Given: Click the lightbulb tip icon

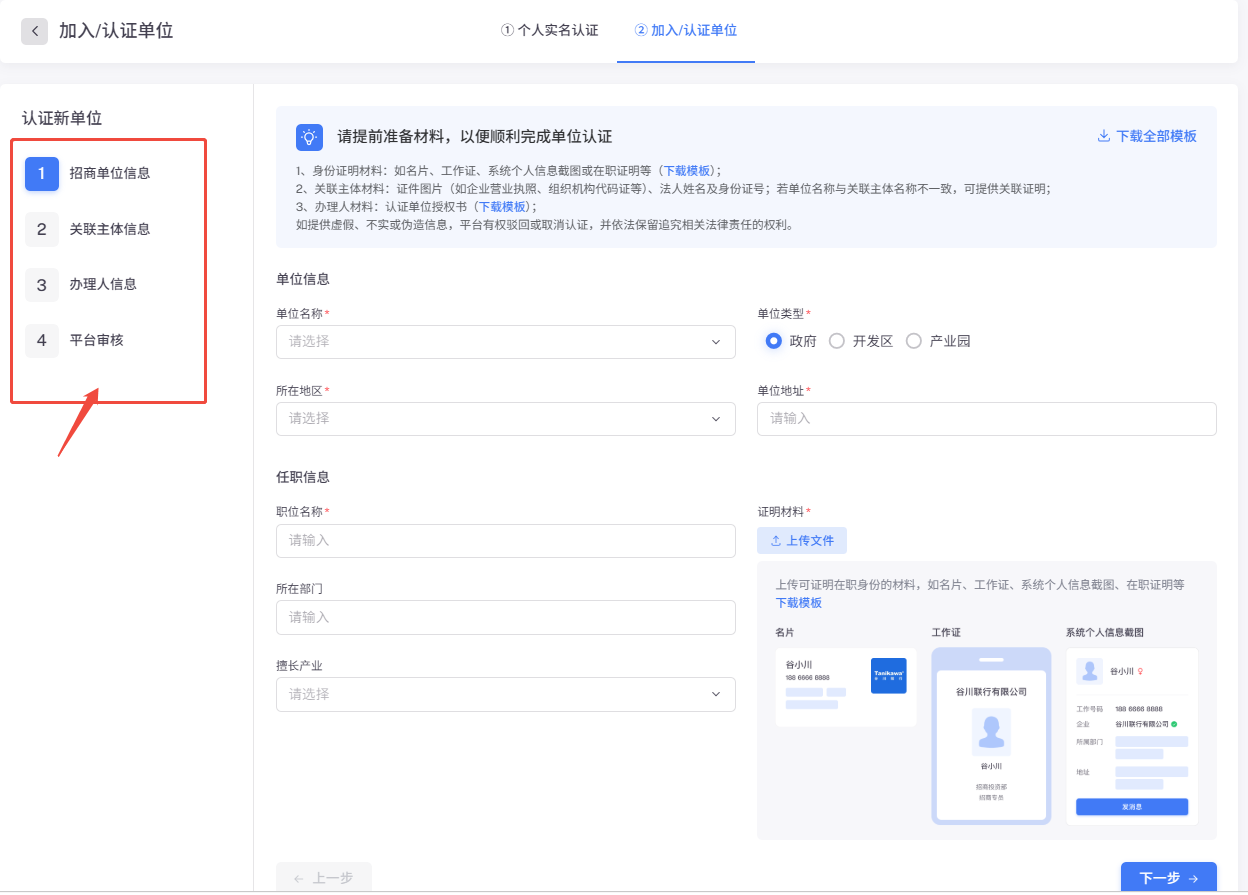Looking at the screenshot, I should (x=309, y=137).
